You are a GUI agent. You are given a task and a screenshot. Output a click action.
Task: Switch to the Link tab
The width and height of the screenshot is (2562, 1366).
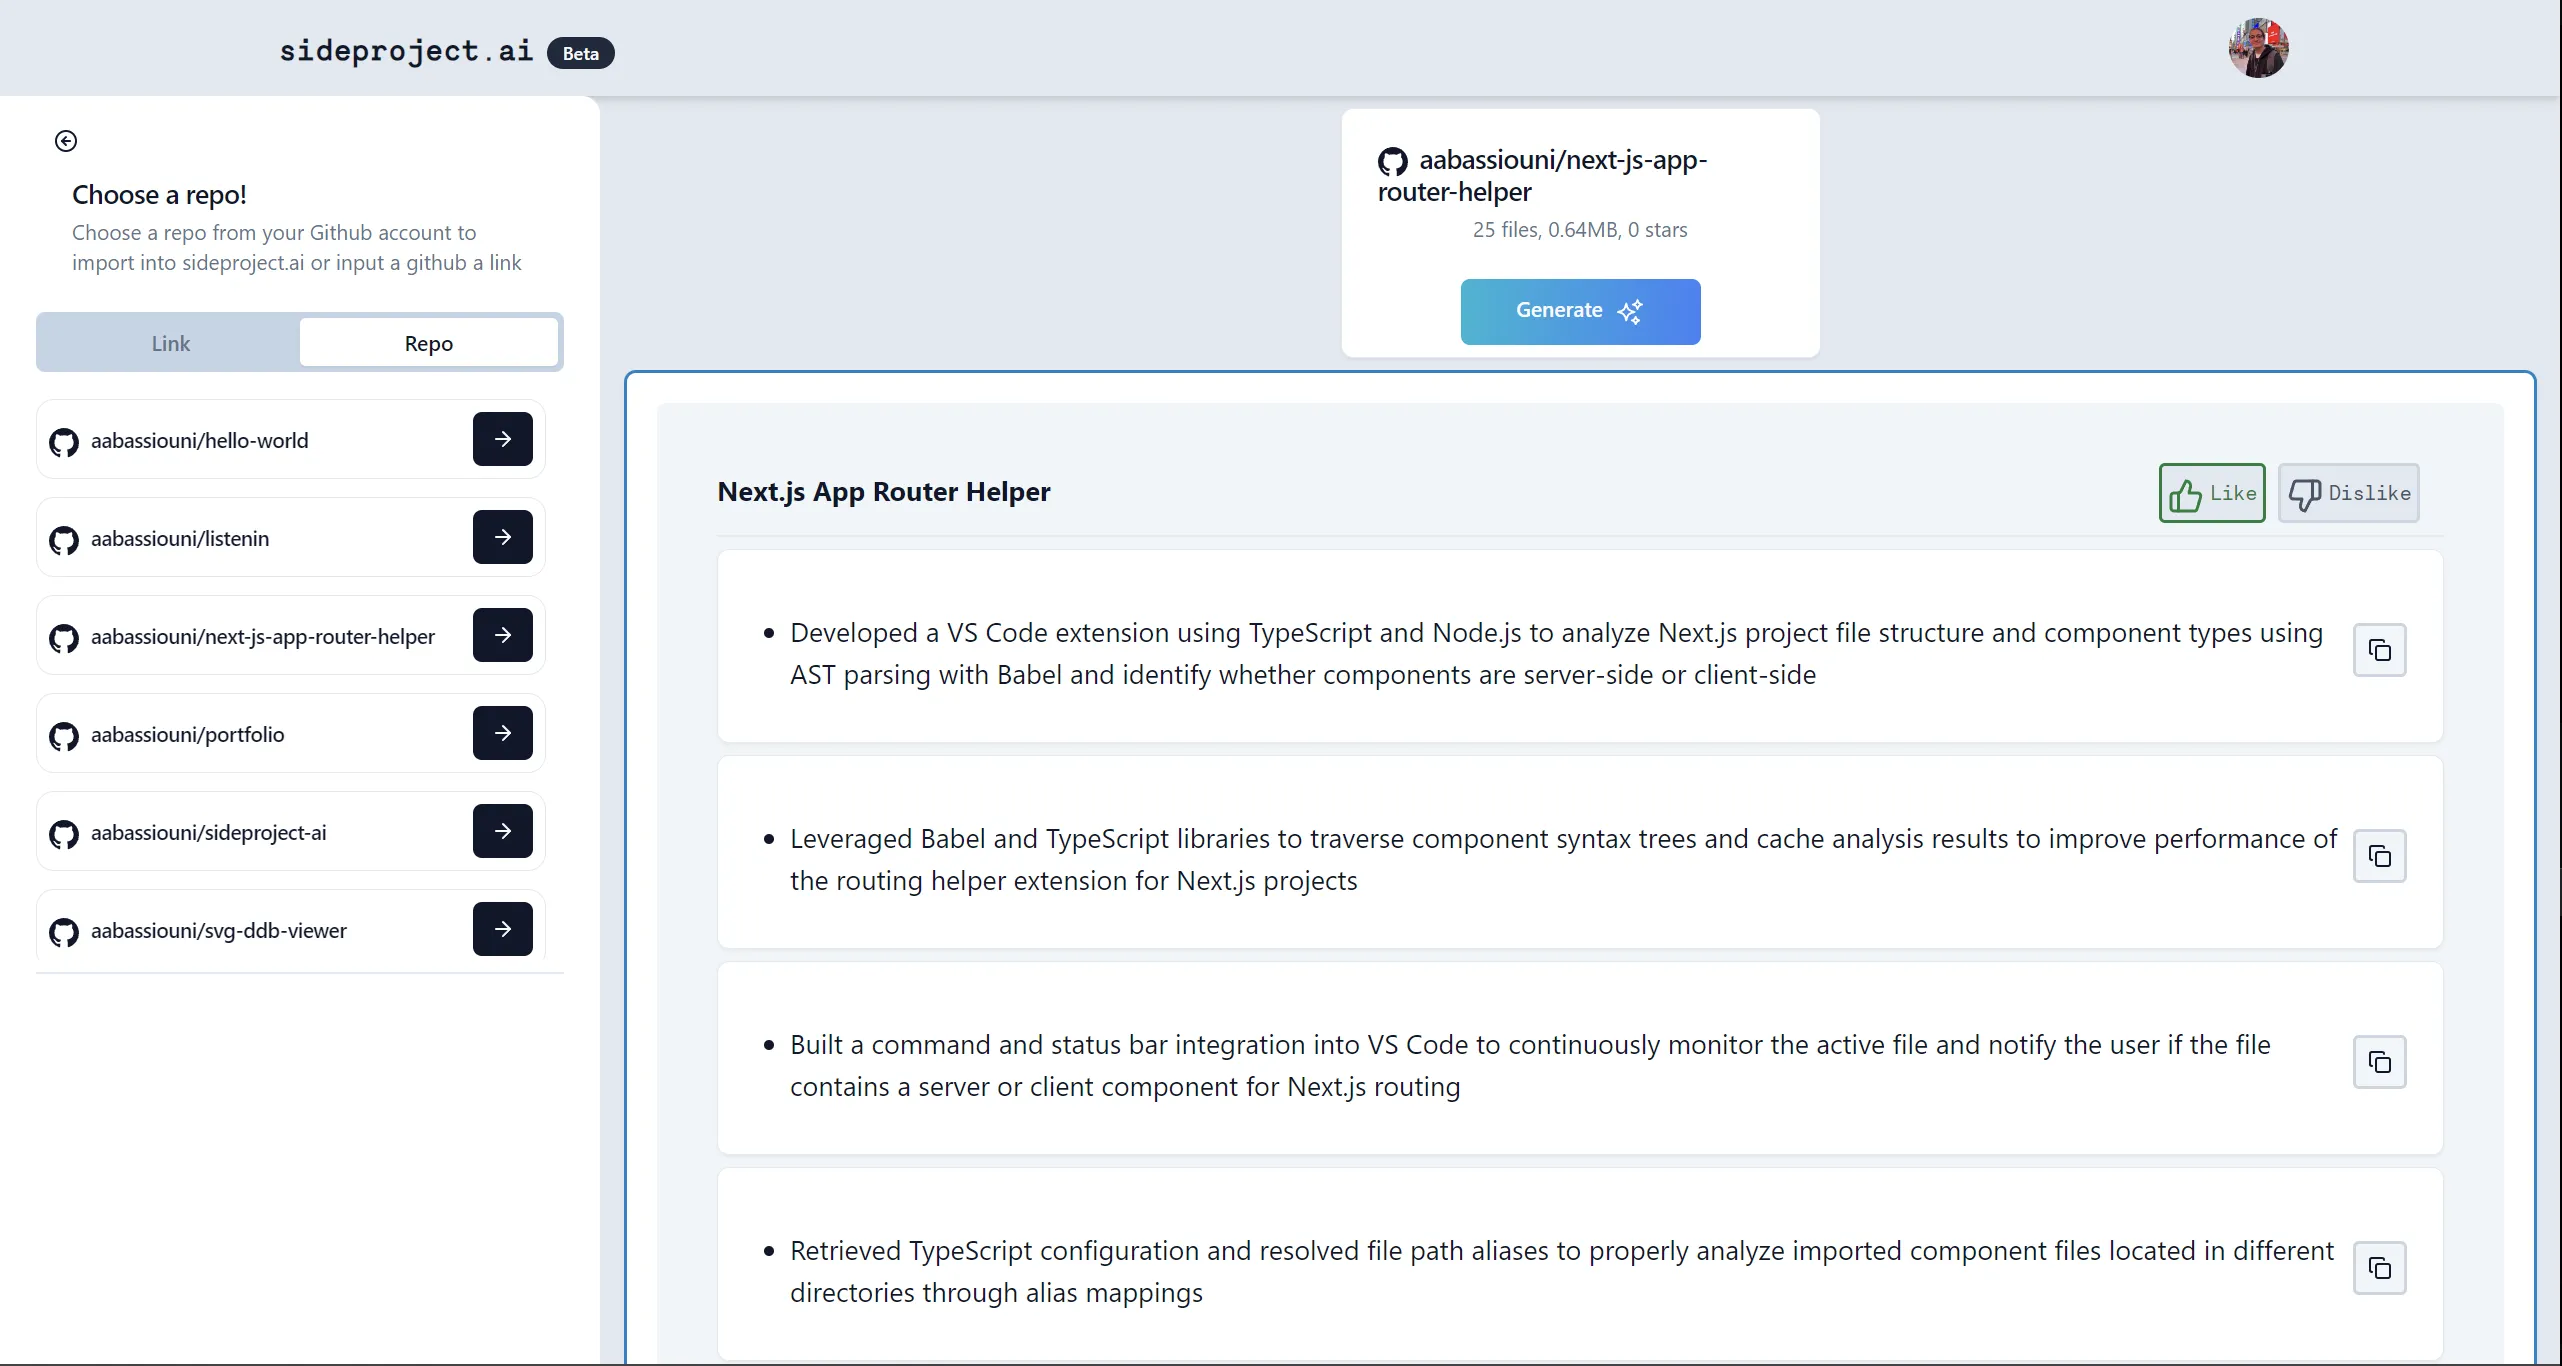tap(170, 343)
